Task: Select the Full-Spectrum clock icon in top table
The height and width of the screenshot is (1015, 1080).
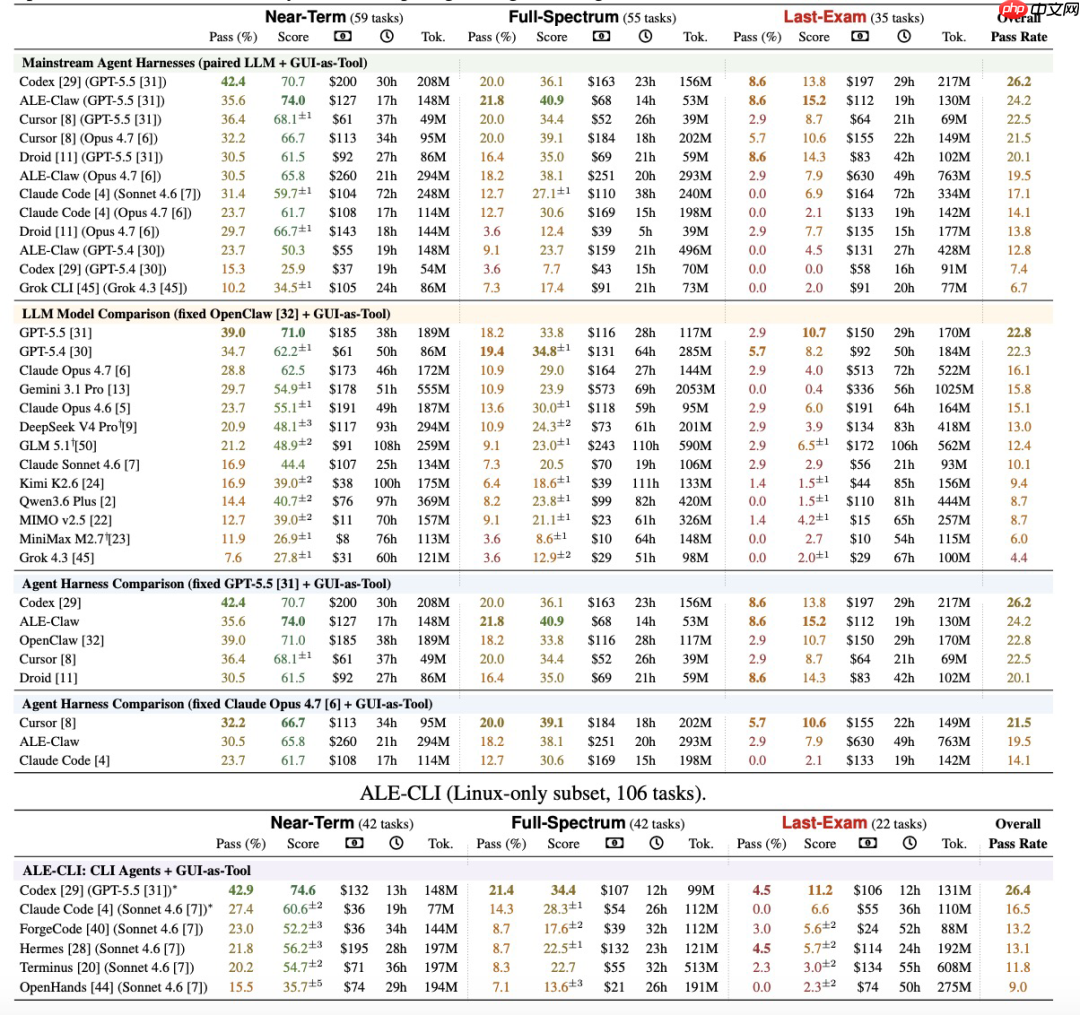Action: pos(645,36)
